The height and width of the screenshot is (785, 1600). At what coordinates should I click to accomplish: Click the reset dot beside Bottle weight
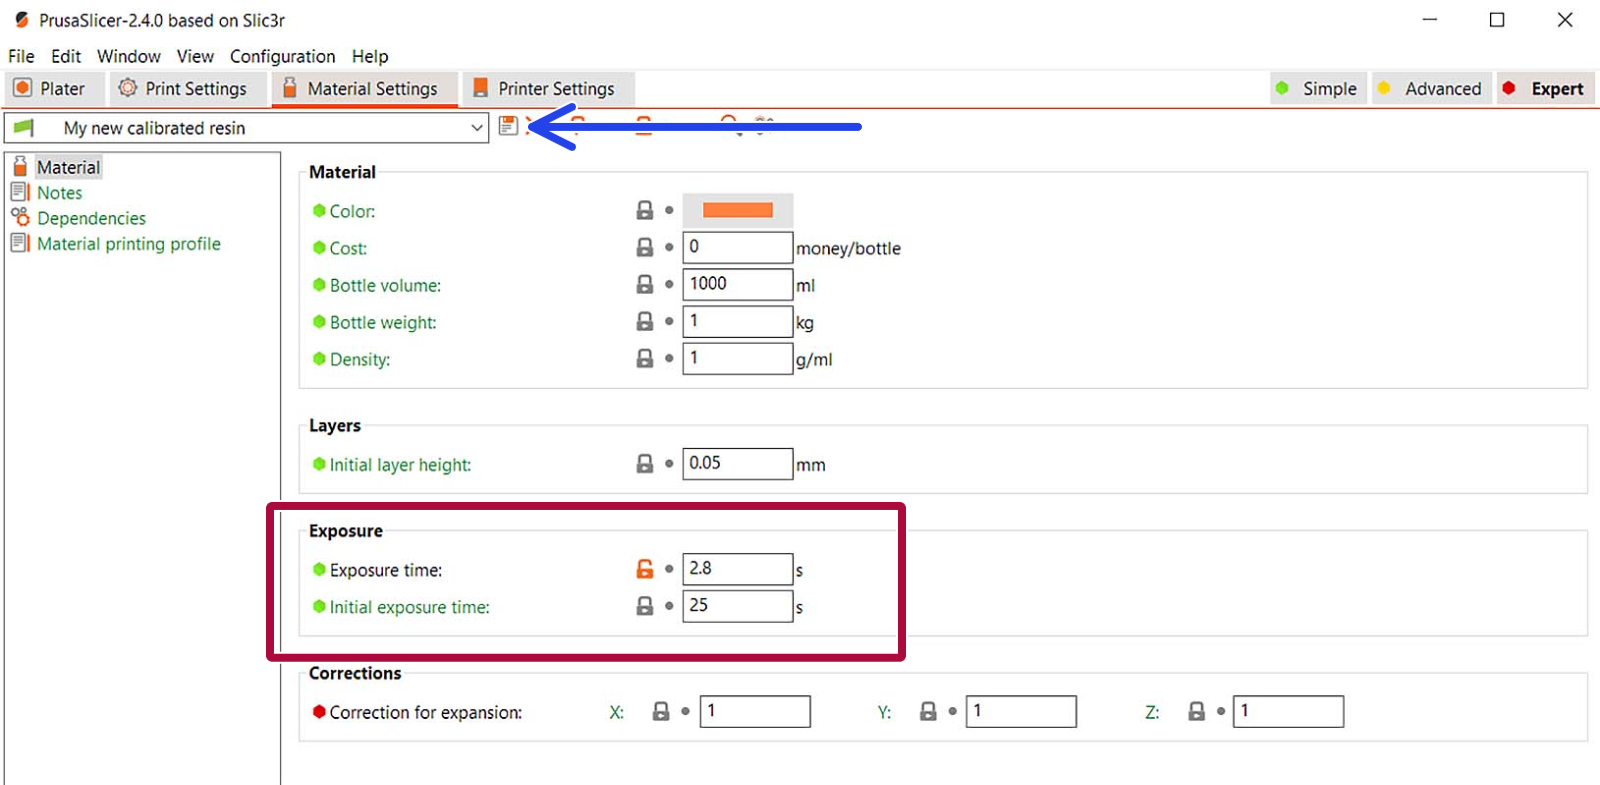[669, 321]
